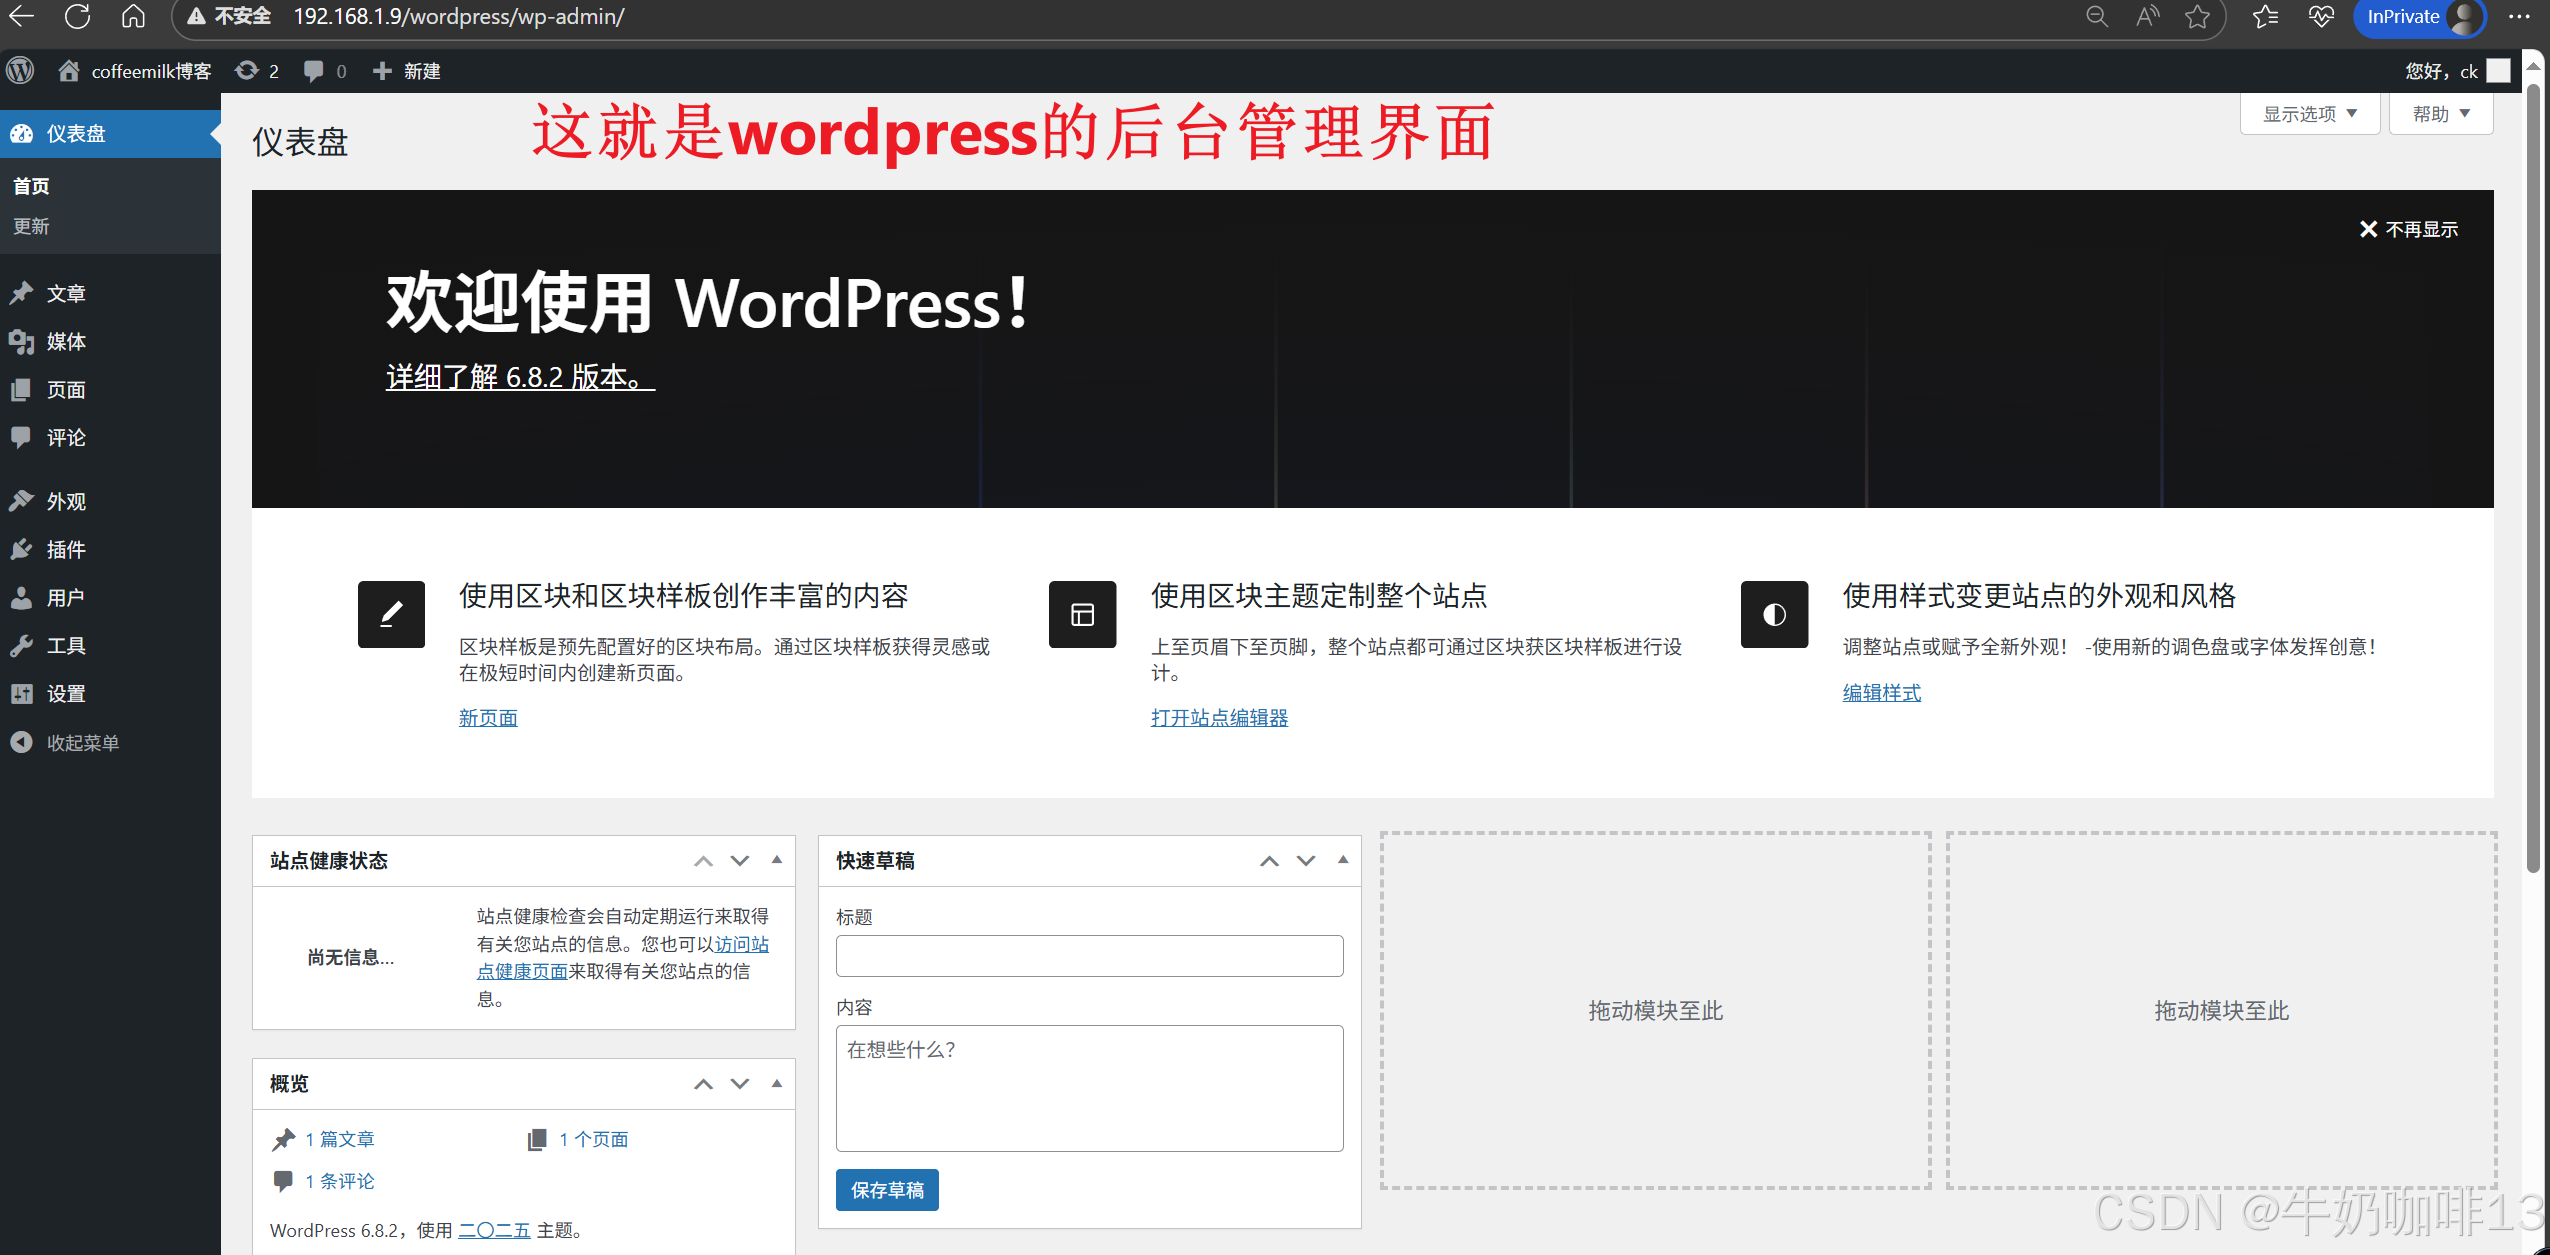Move 快速草稿 widget up
This screenshot has width=2550, height=1255.
[1269, 861]
